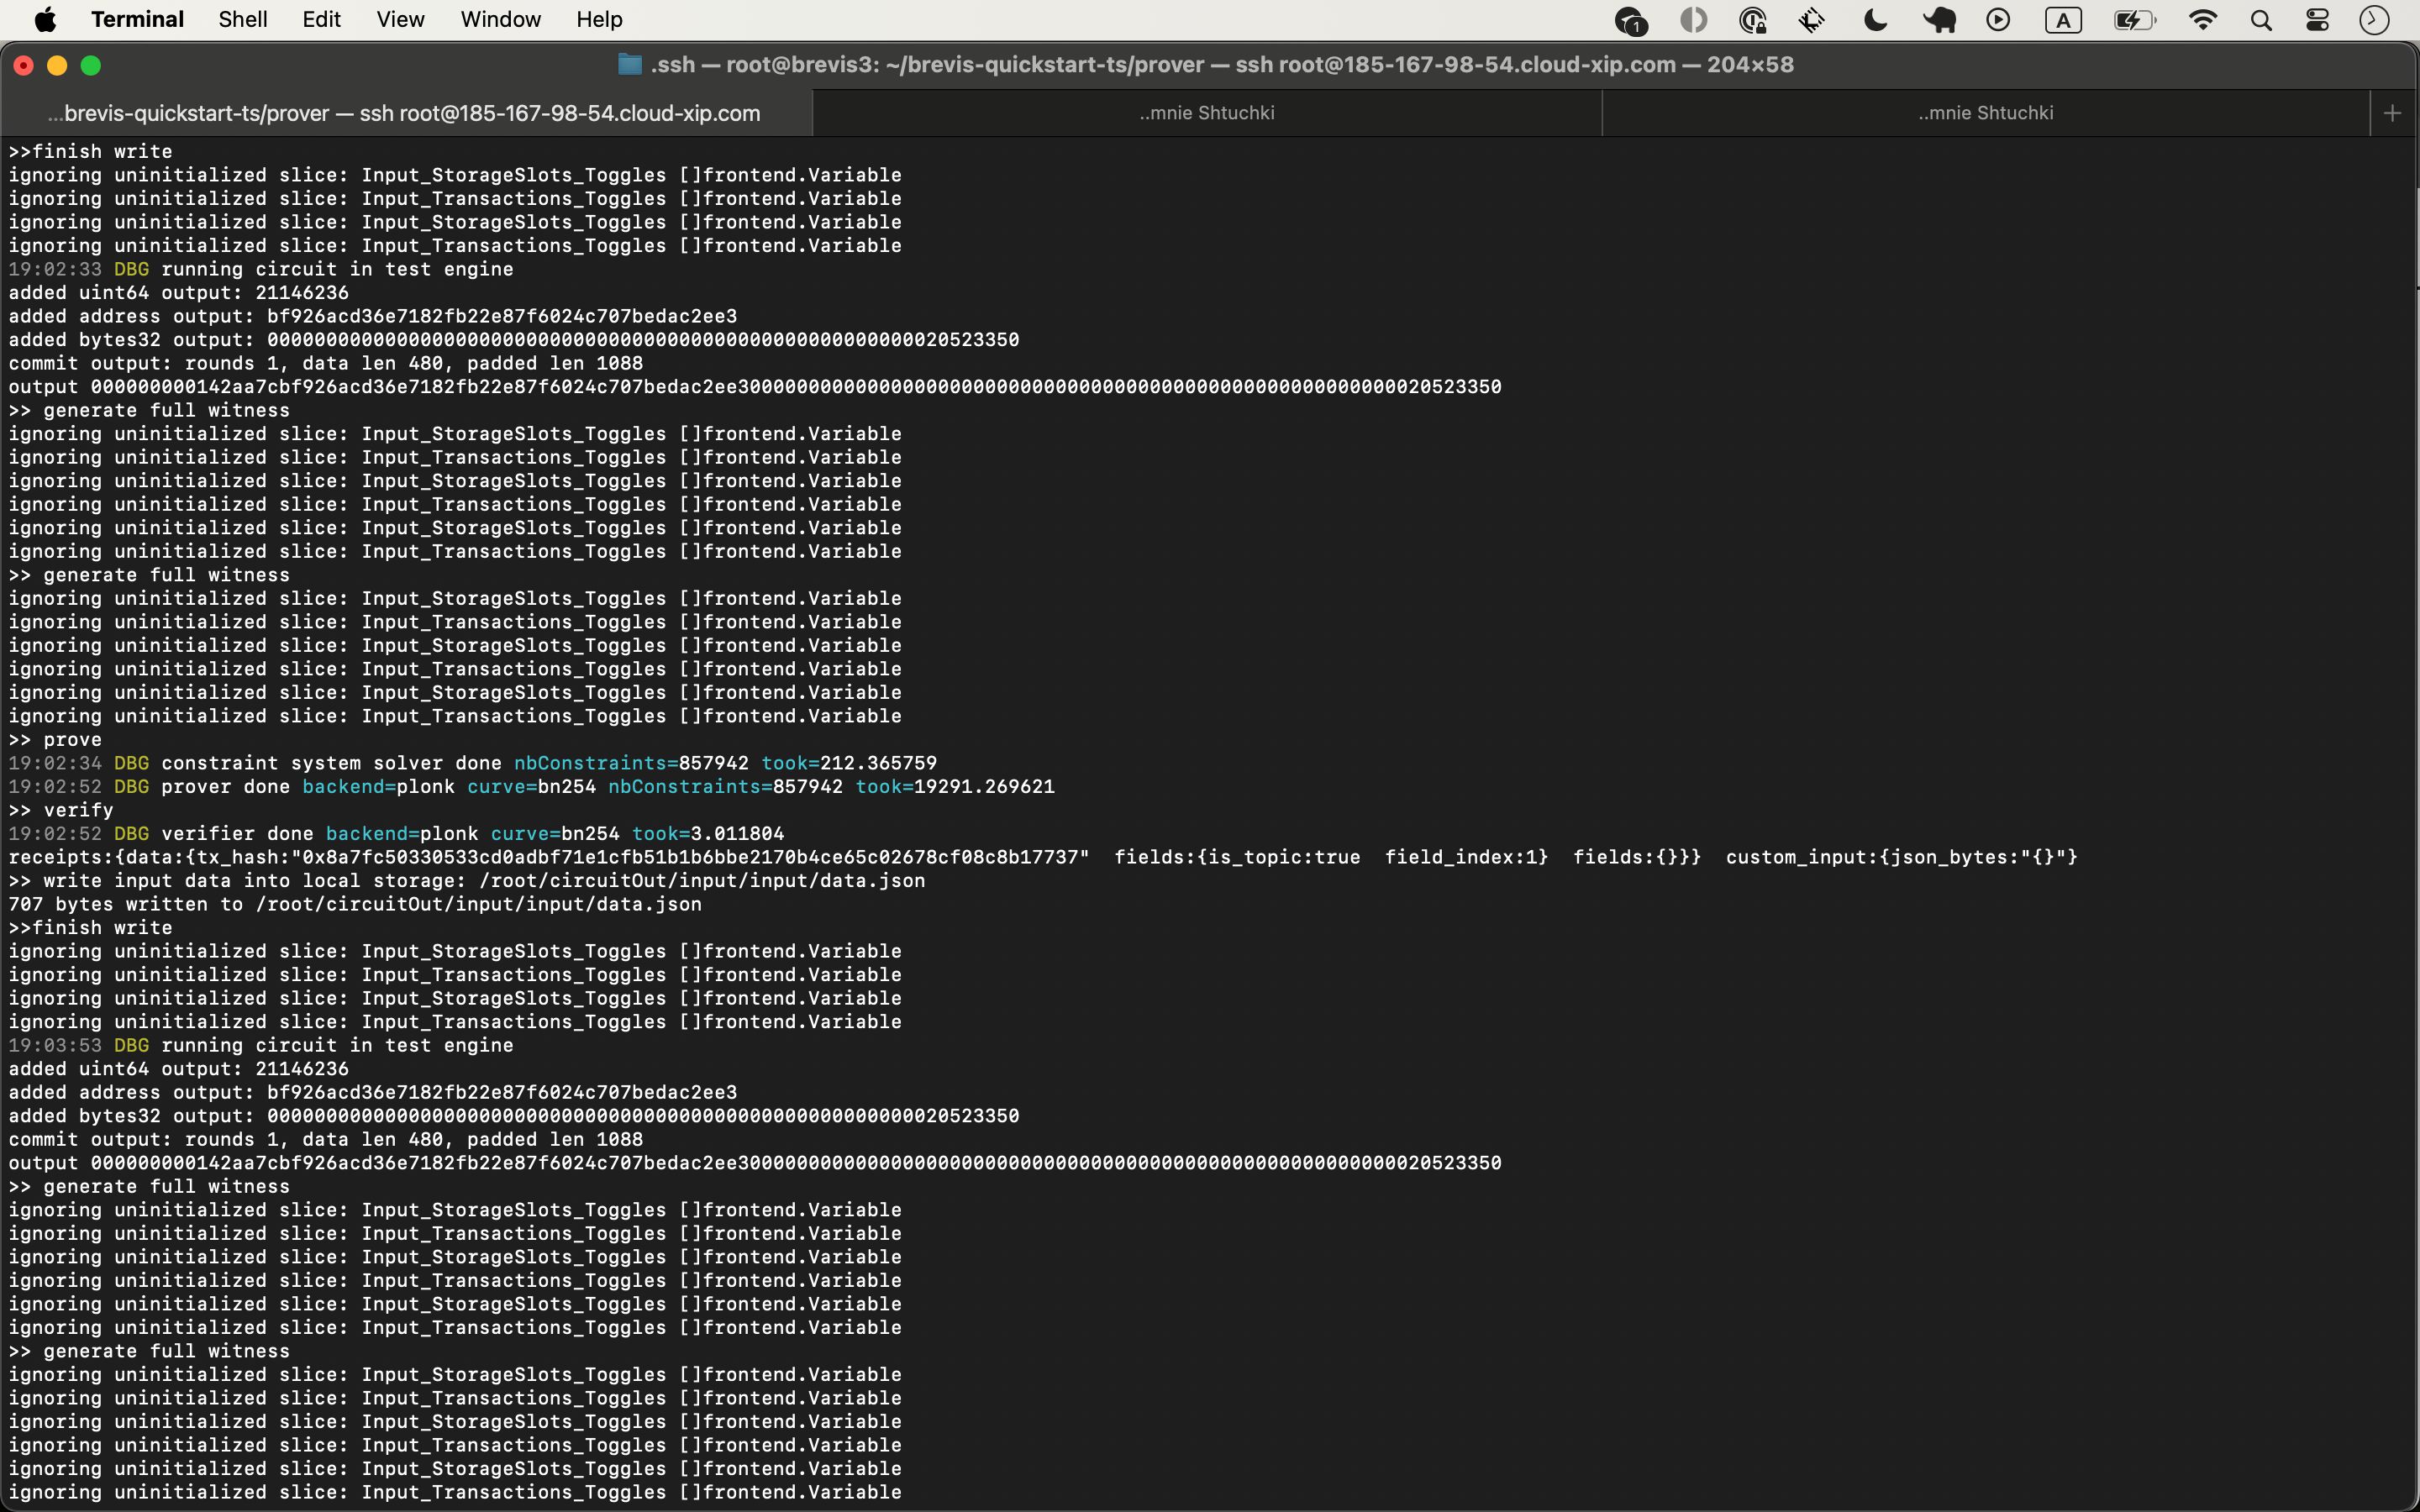This screenshot has width=2420, height=1512.
Task: Open the Window menu
Action: pos(500,20)
